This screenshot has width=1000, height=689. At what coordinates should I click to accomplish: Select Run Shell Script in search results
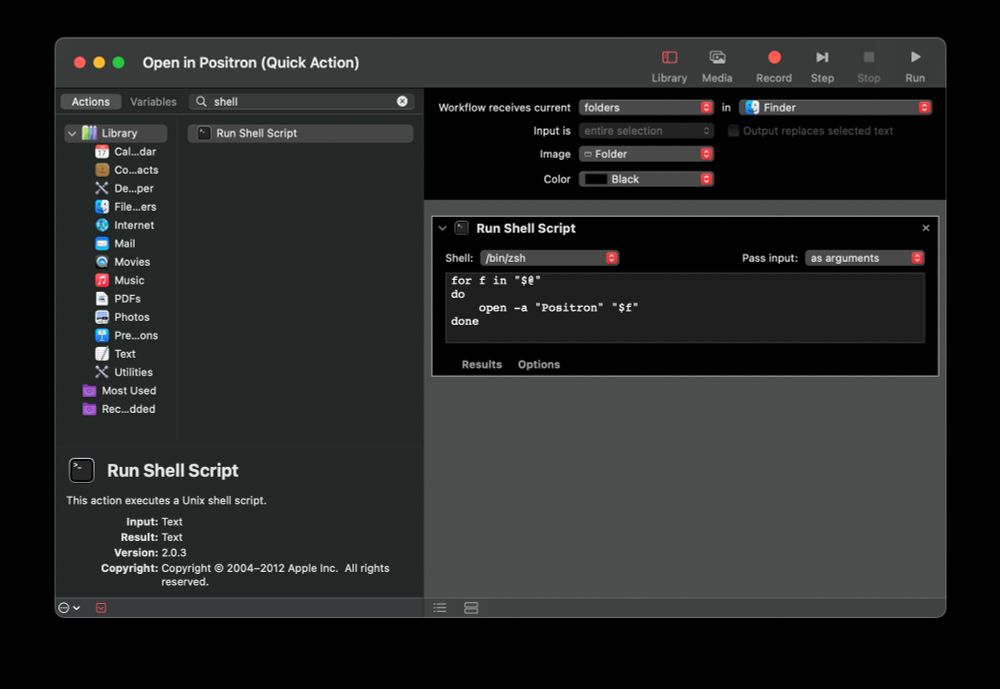[300, 133]
